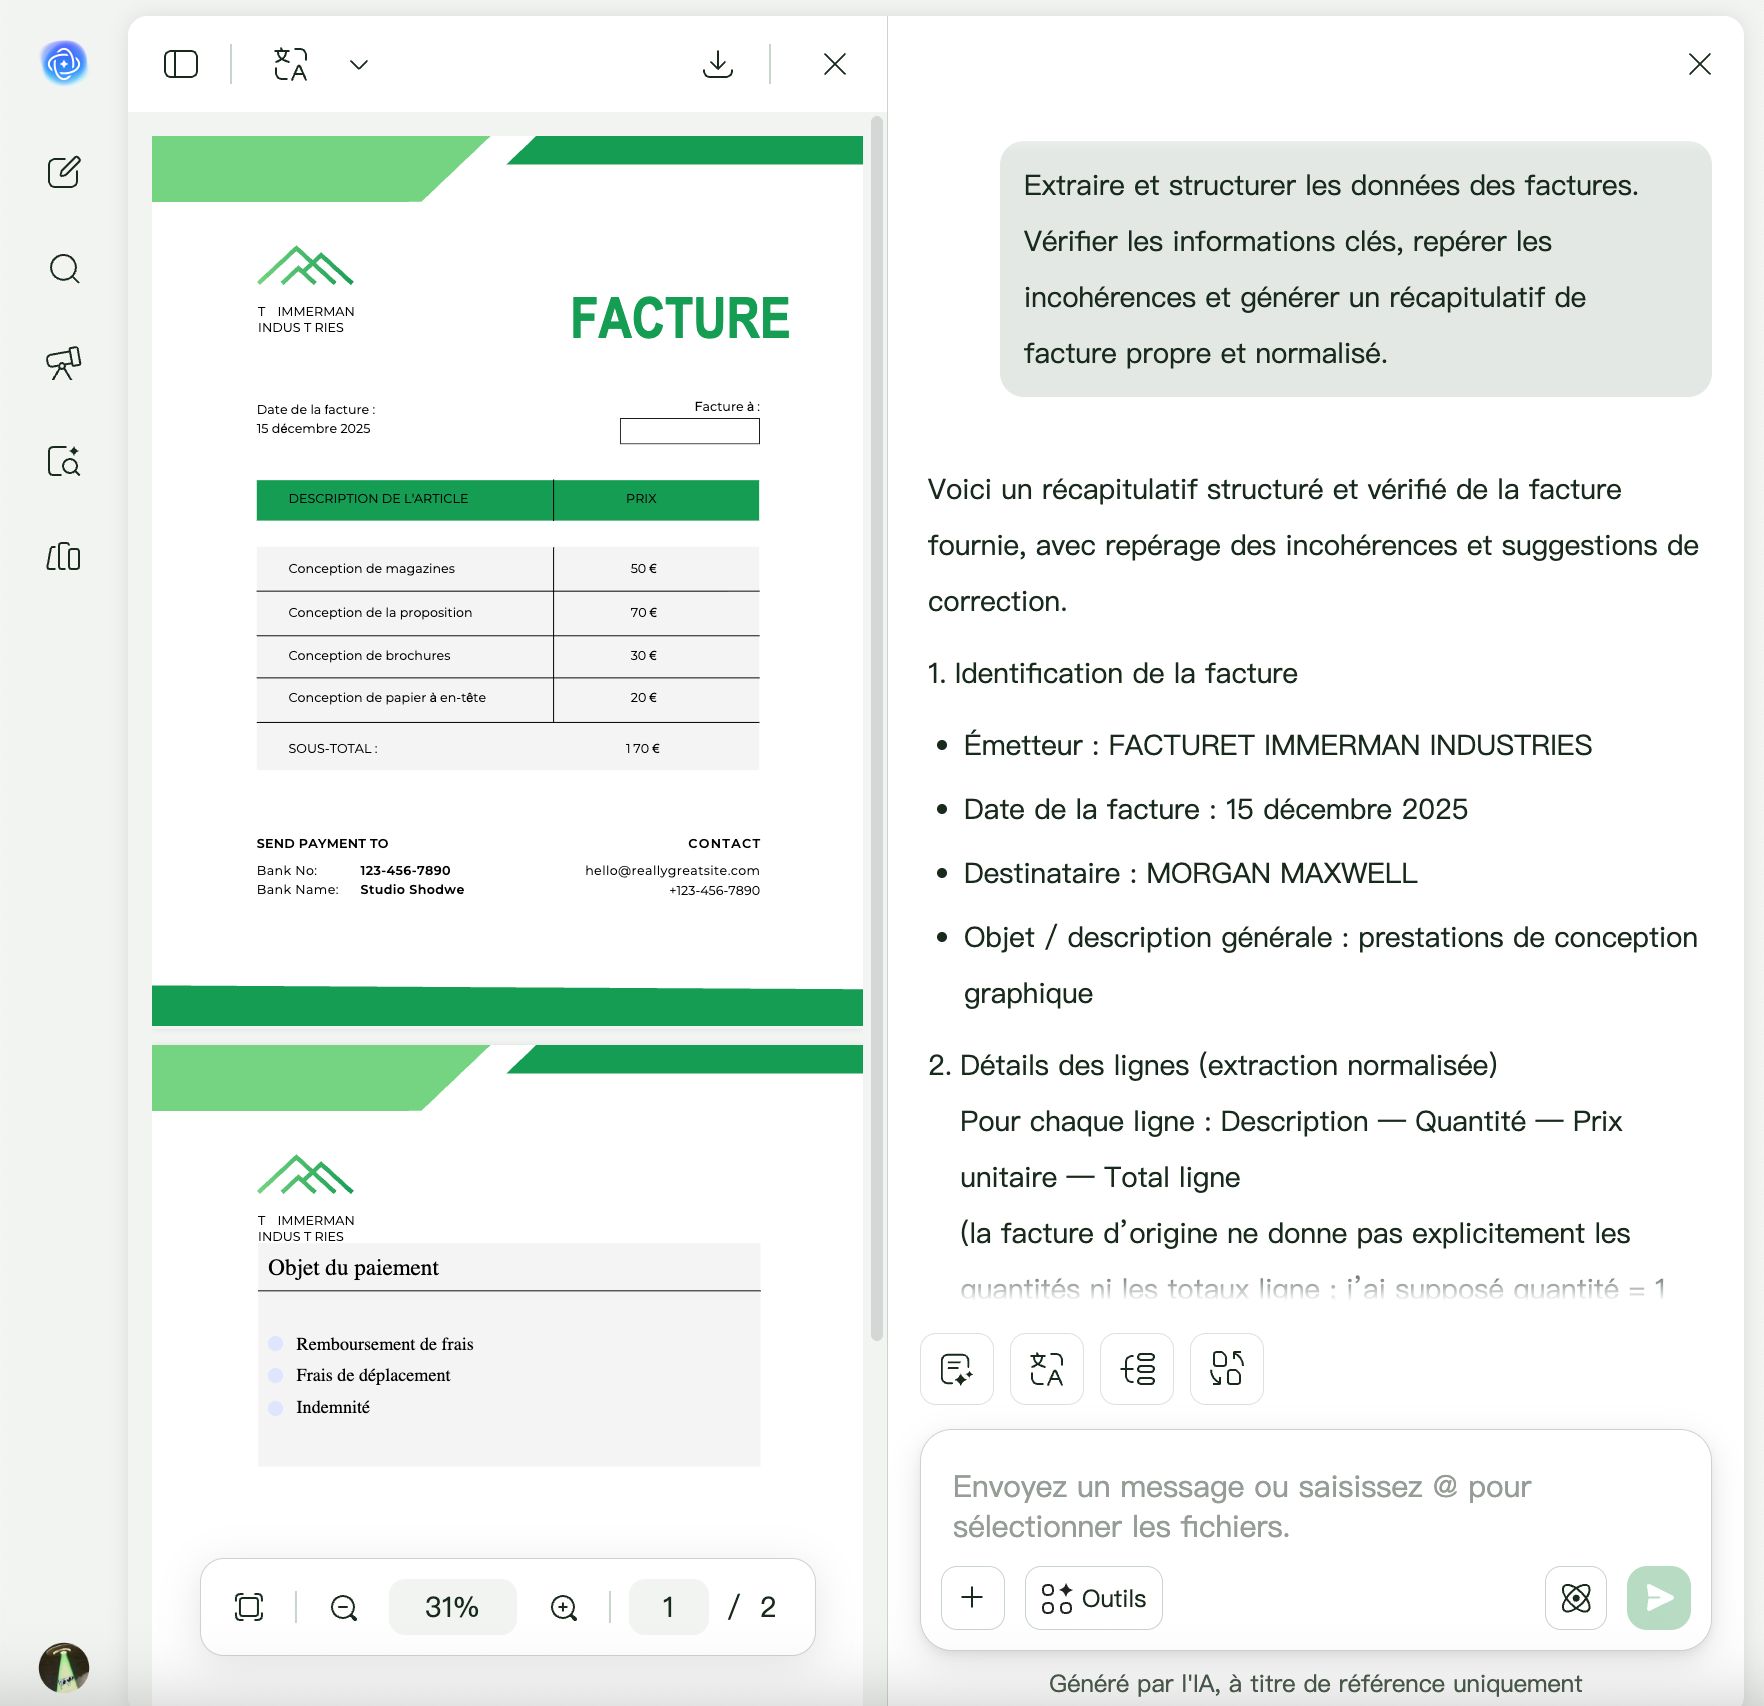
Task: Click the AI summary quick action icon
Action: click(957, 1368)
